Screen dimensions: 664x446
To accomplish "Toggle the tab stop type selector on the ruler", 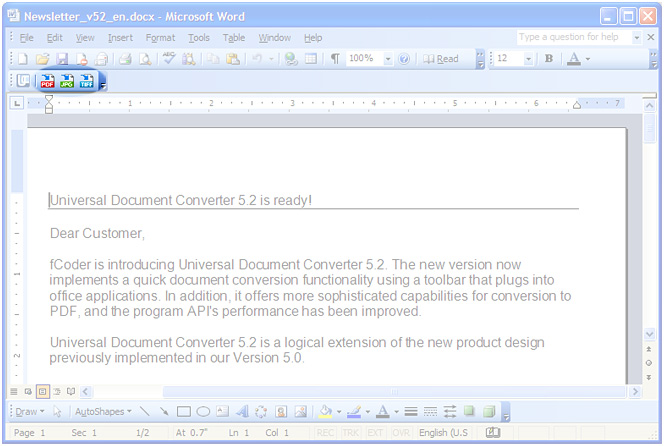I will coord(17,103).
